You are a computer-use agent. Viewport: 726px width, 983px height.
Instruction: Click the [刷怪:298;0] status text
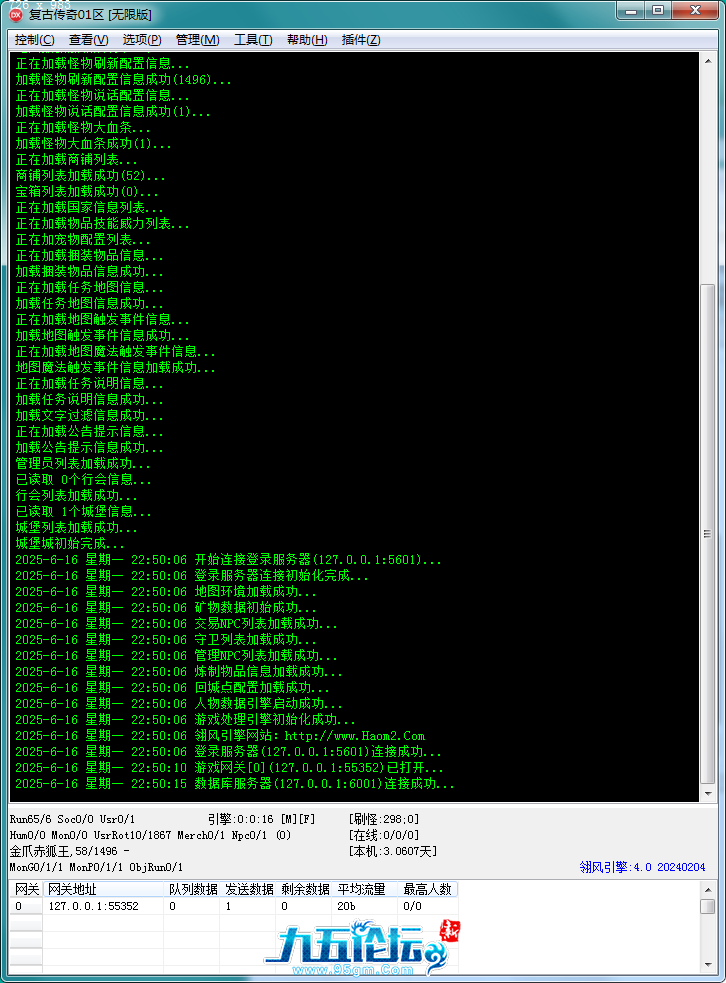point(384,819)
